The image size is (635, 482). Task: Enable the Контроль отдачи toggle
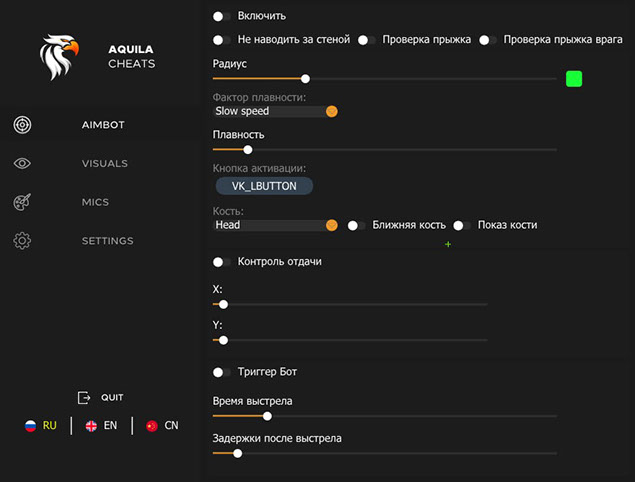(x=221, y=262)
